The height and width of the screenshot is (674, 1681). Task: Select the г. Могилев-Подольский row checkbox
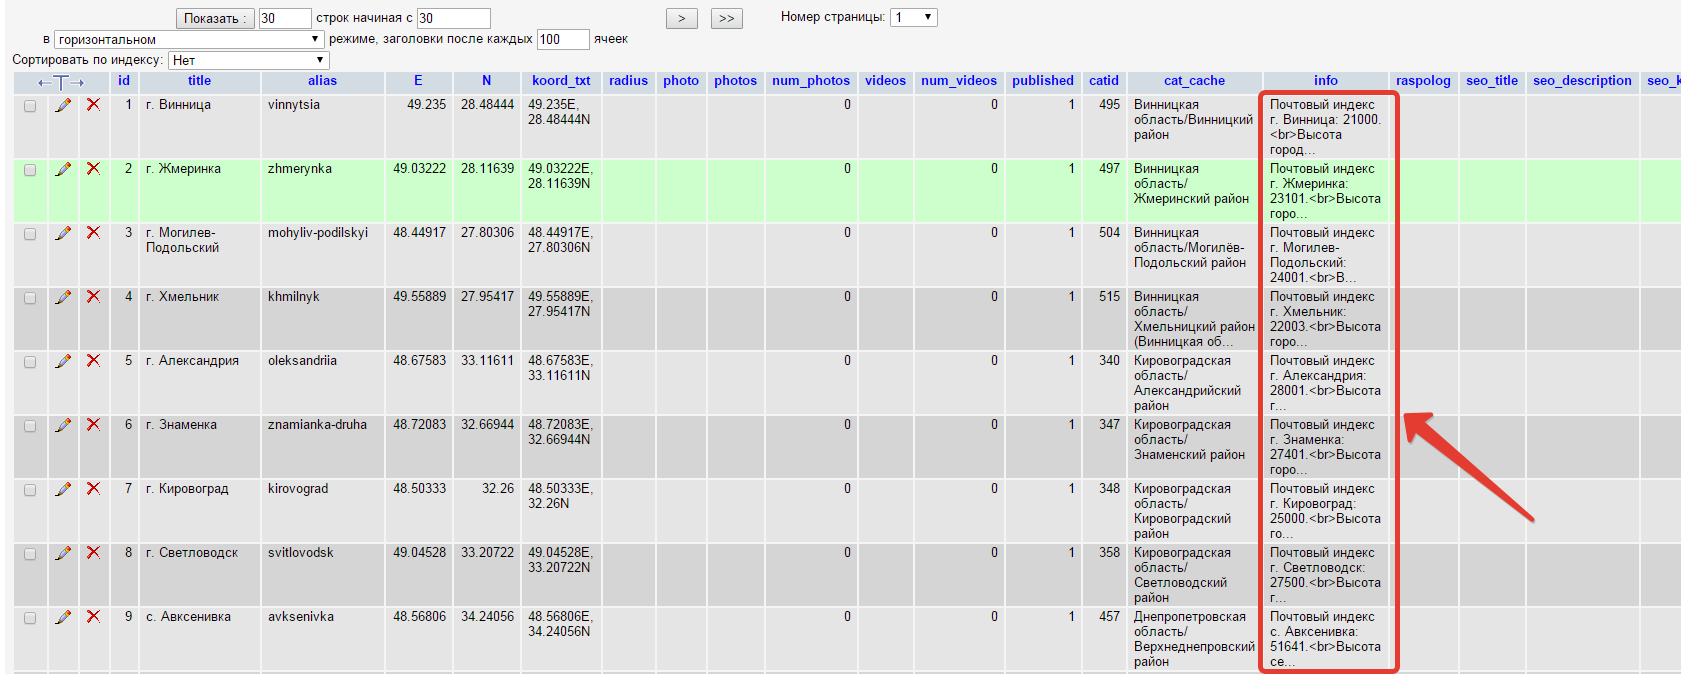30,234
